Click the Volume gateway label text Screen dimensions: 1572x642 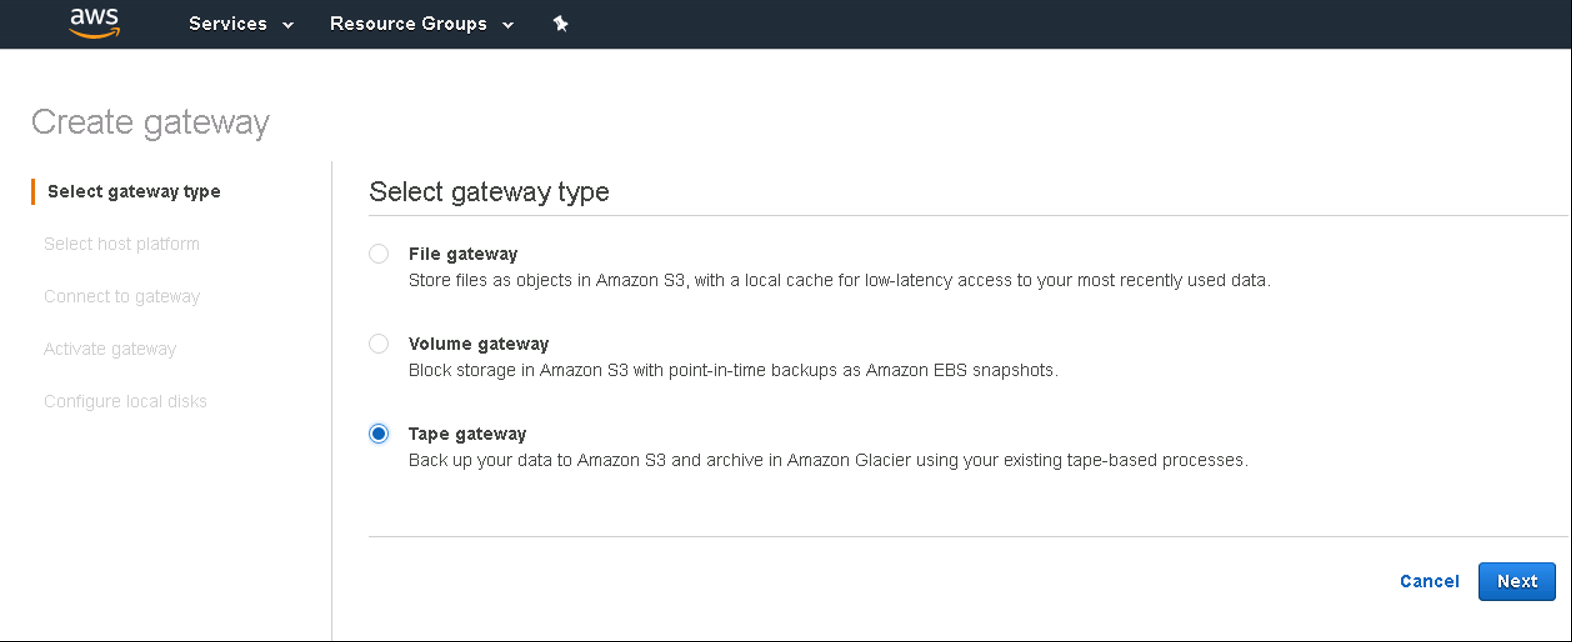[x=479, y=344]
